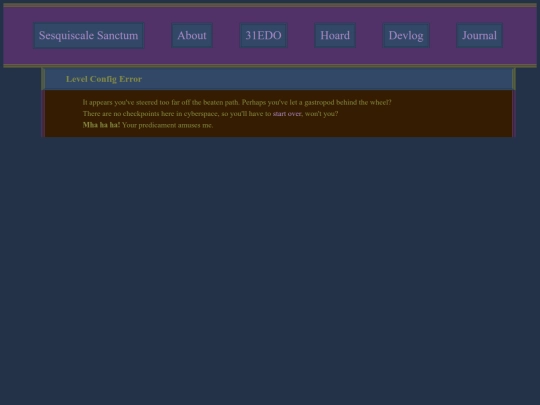
Task: Visit the Hoard page
Action: [335, 35]
